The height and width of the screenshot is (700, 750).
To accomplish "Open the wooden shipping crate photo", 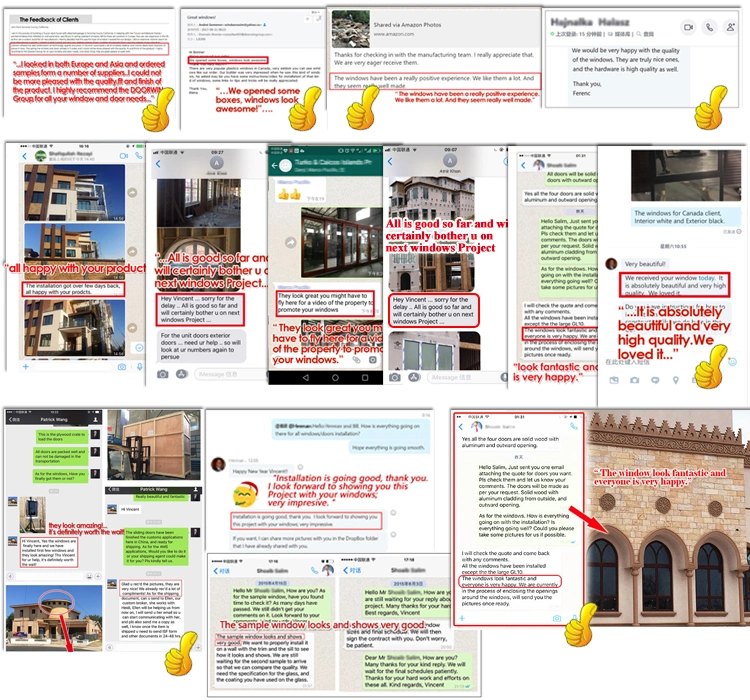I will (x=154, y=445).
